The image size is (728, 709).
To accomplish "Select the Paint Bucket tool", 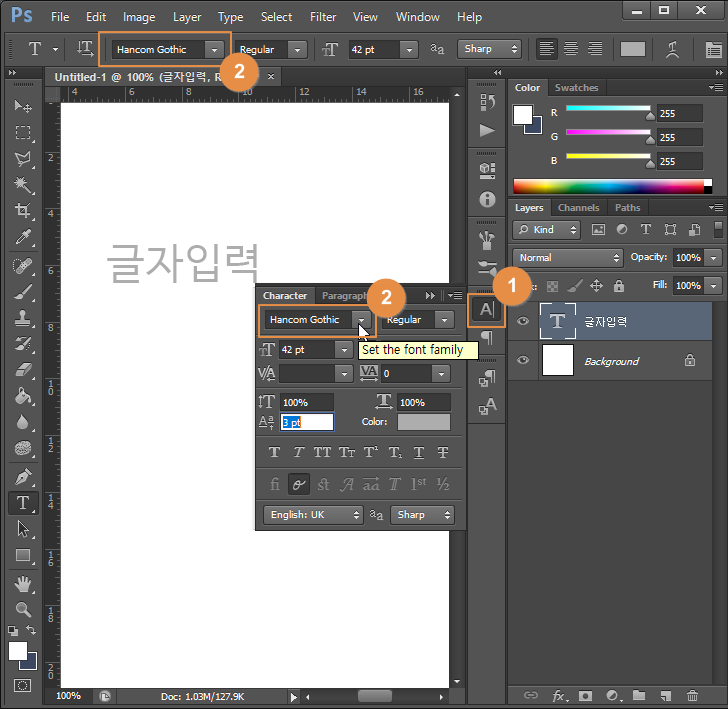I will tap(23, 396).
